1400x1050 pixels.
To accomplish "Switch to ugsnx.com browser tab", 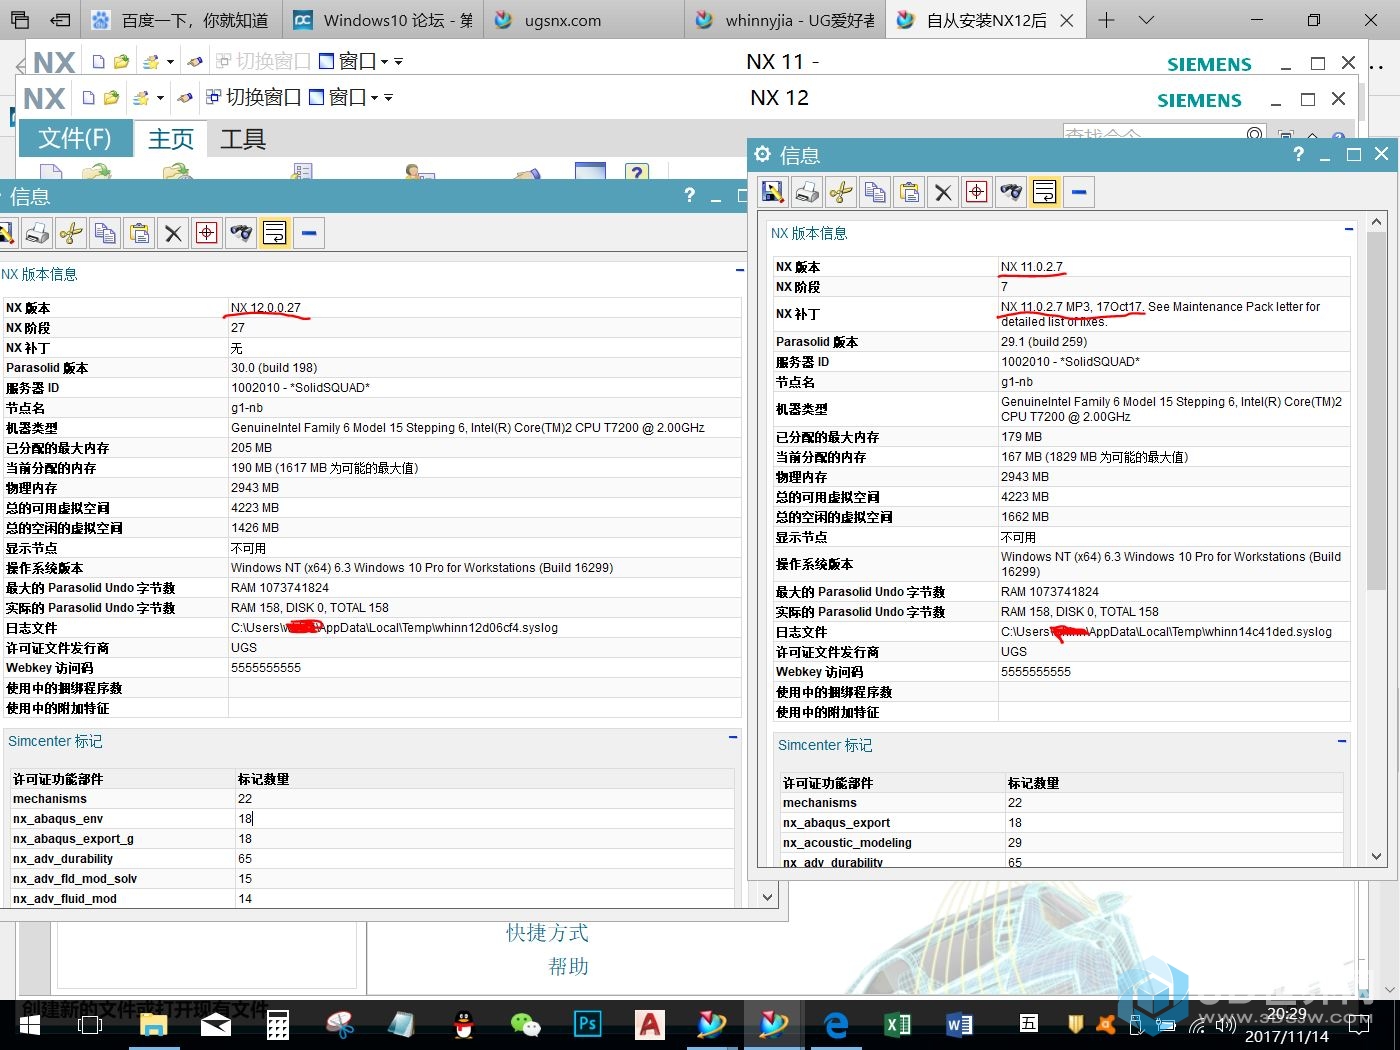I will tap(585, 20).
